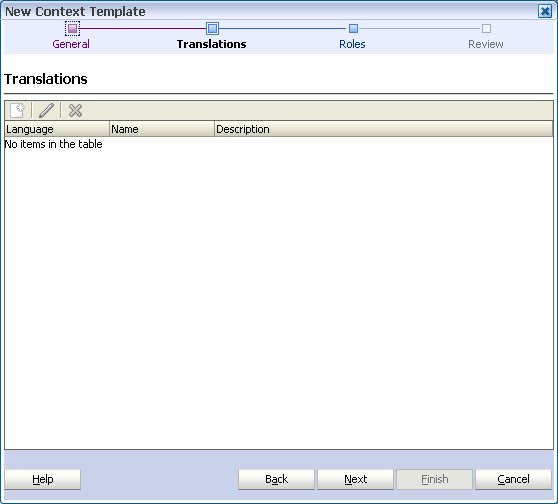558x504 pixels.
Task: Click the New Context Template title text
Action: (75, 11)
